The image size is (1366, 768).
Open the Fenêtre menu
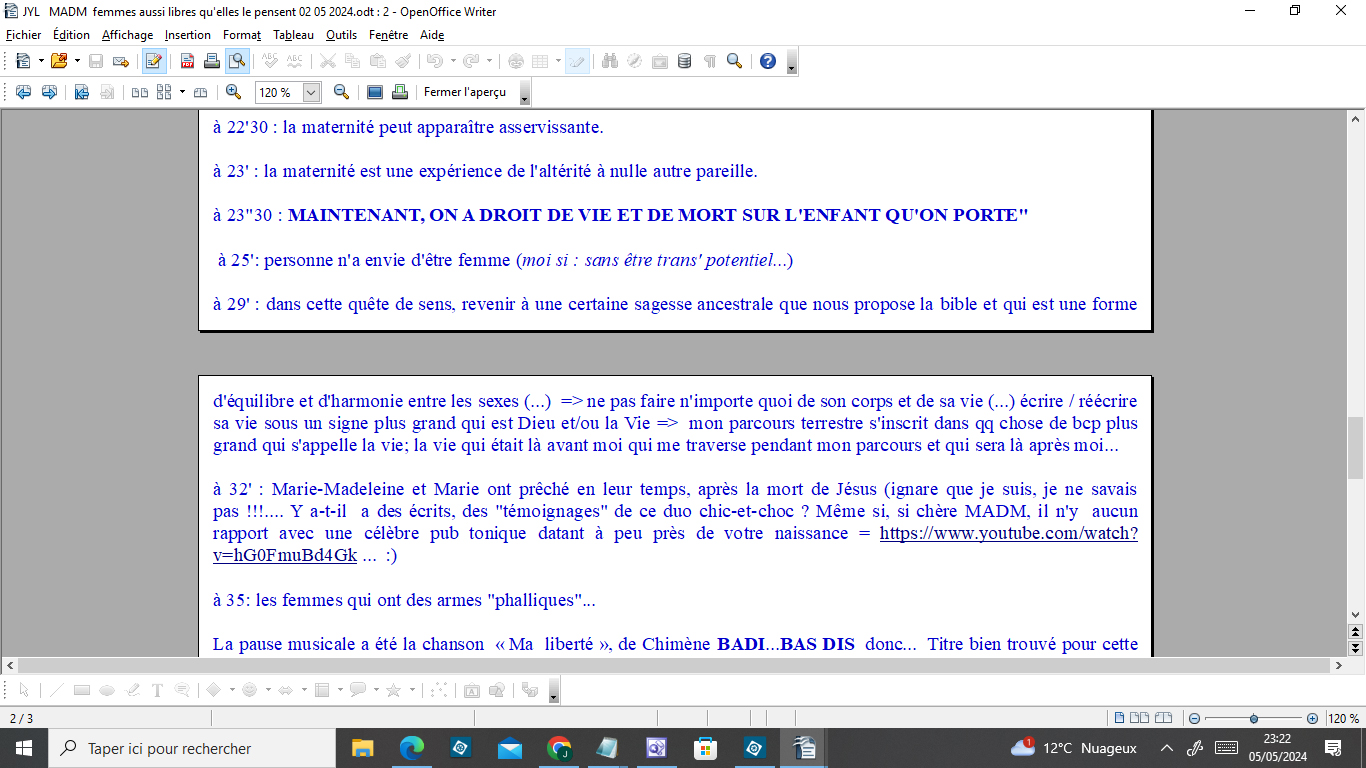pyautogui.click(x=389, y=35)
